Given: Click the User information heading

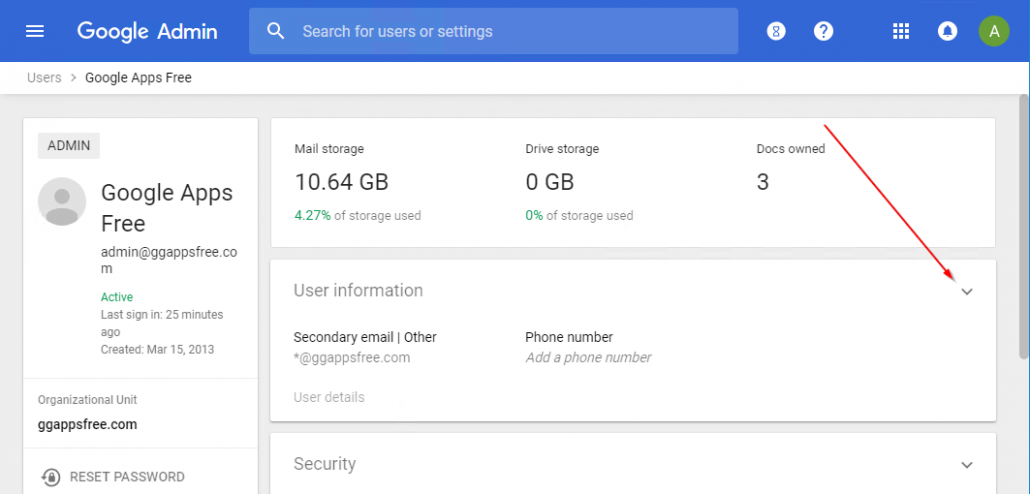Looking at the screenshot, I should click(358, 290).
